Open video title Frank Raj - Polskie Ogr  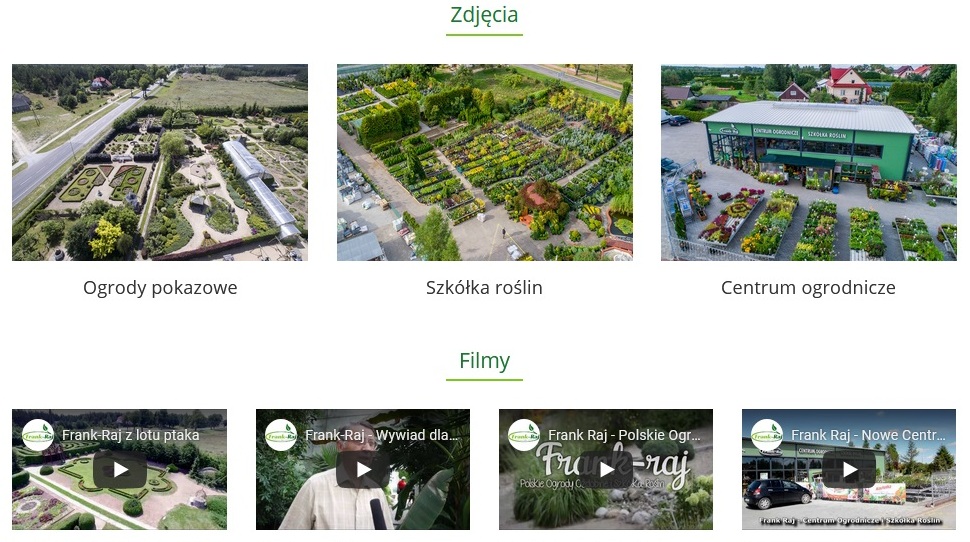624,435
